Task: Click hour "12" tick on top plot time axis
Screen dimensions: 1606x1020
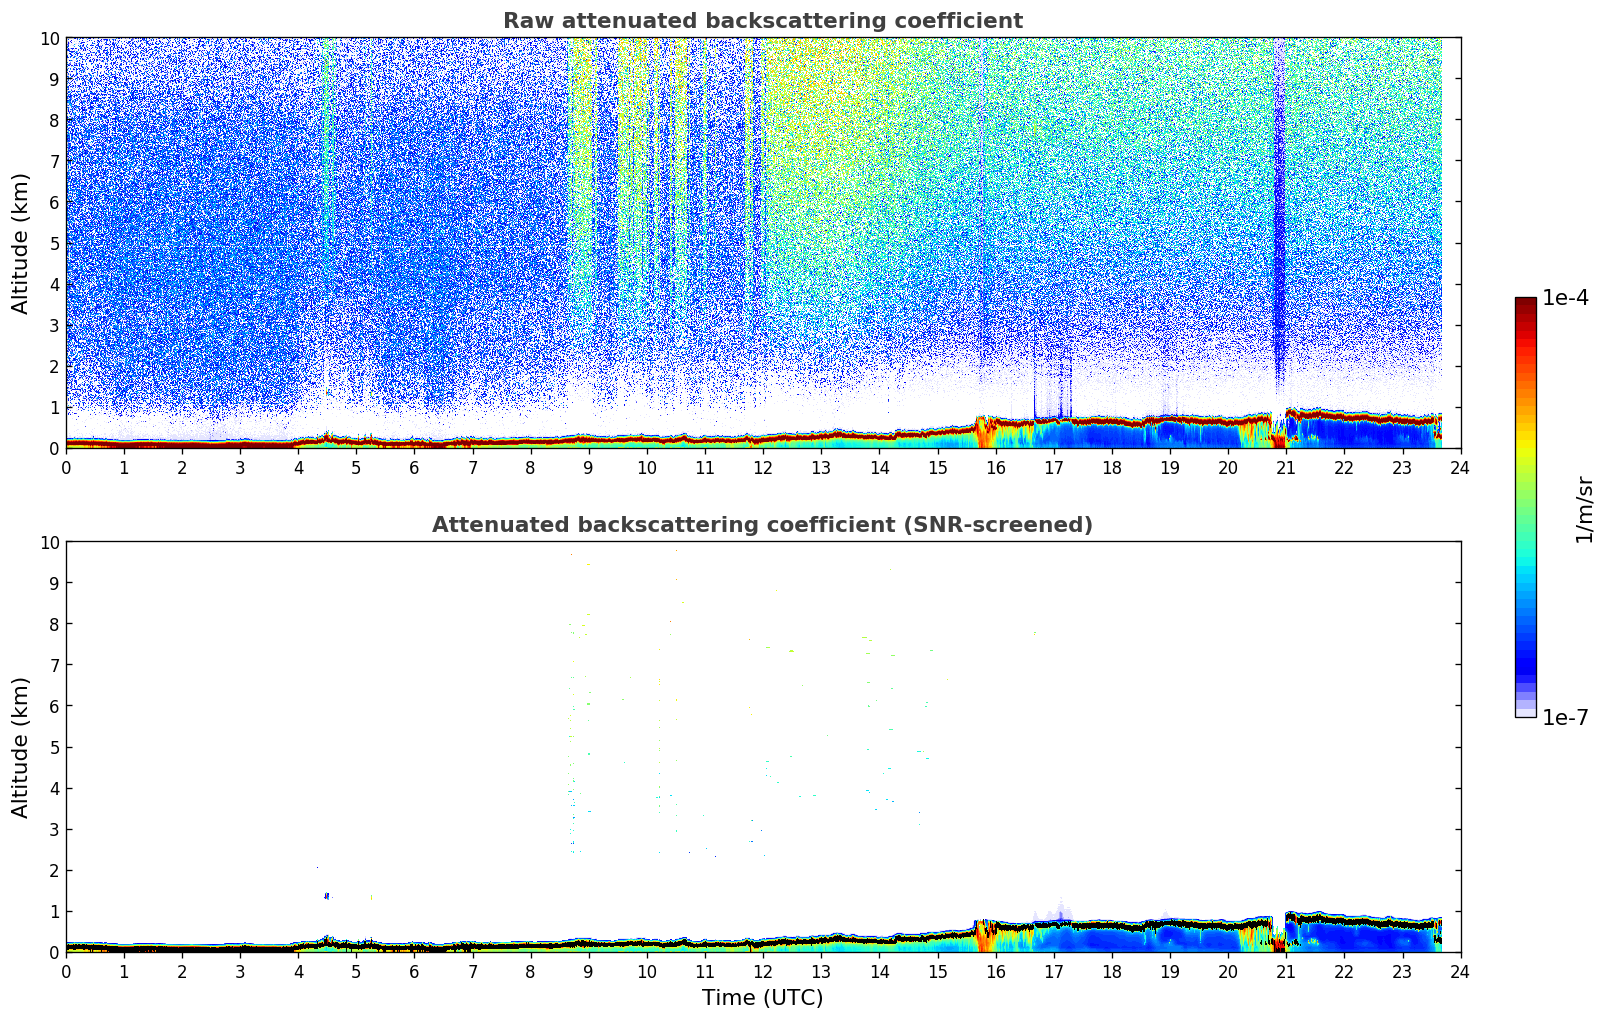Action: pos(763,467)
